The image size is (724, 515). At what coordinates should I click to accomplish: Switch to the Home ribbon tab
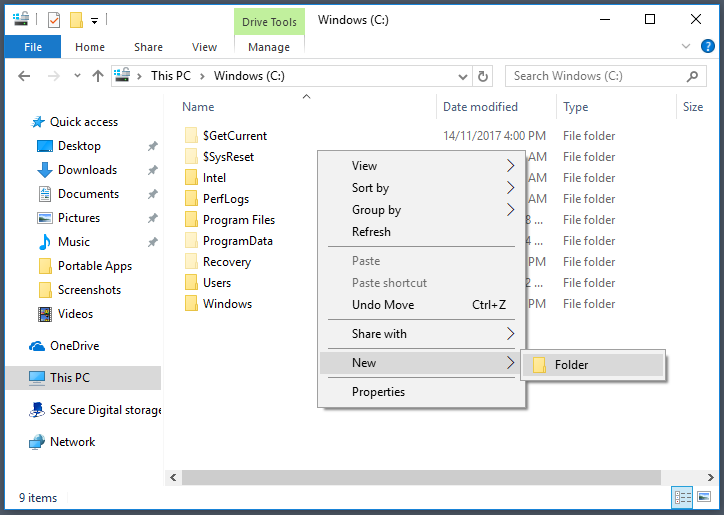90,47
